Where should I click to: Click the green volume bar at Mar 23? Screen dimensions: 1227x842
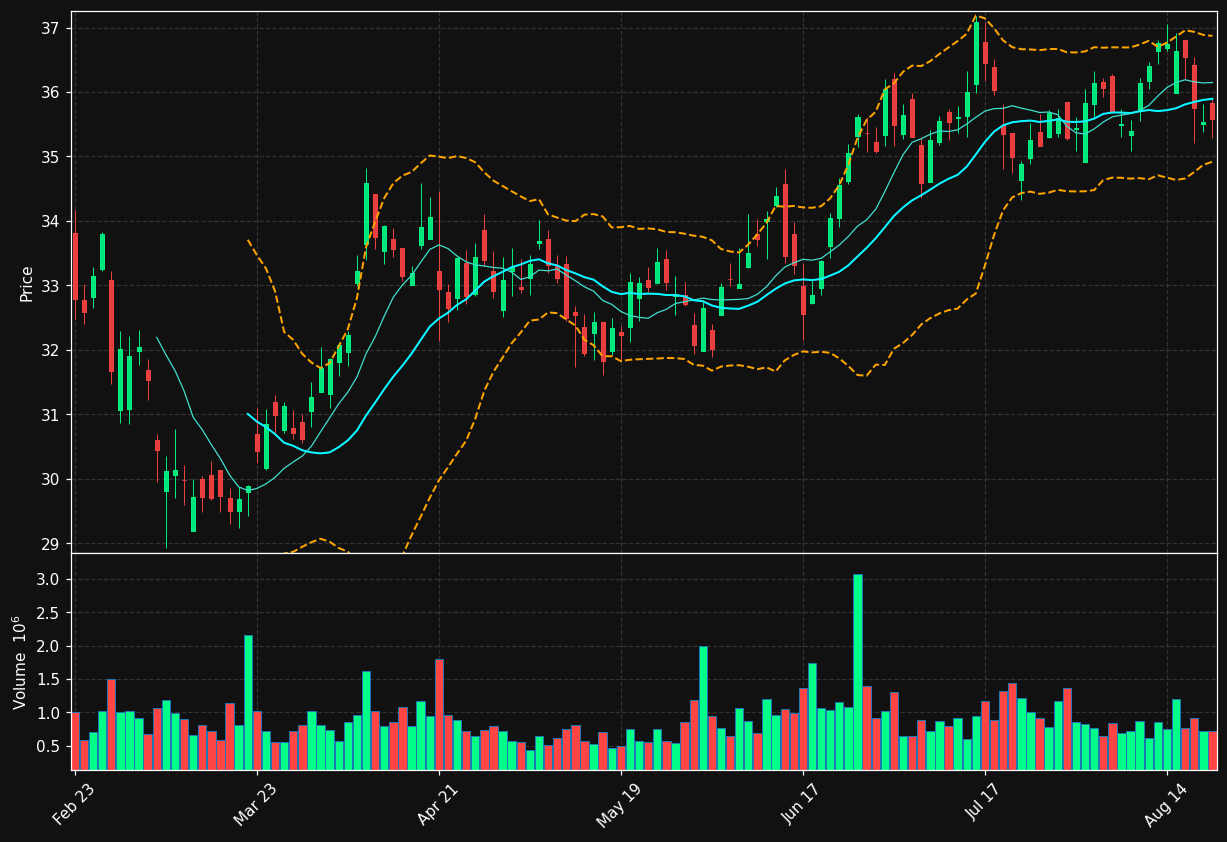click(x=248, y=703)
